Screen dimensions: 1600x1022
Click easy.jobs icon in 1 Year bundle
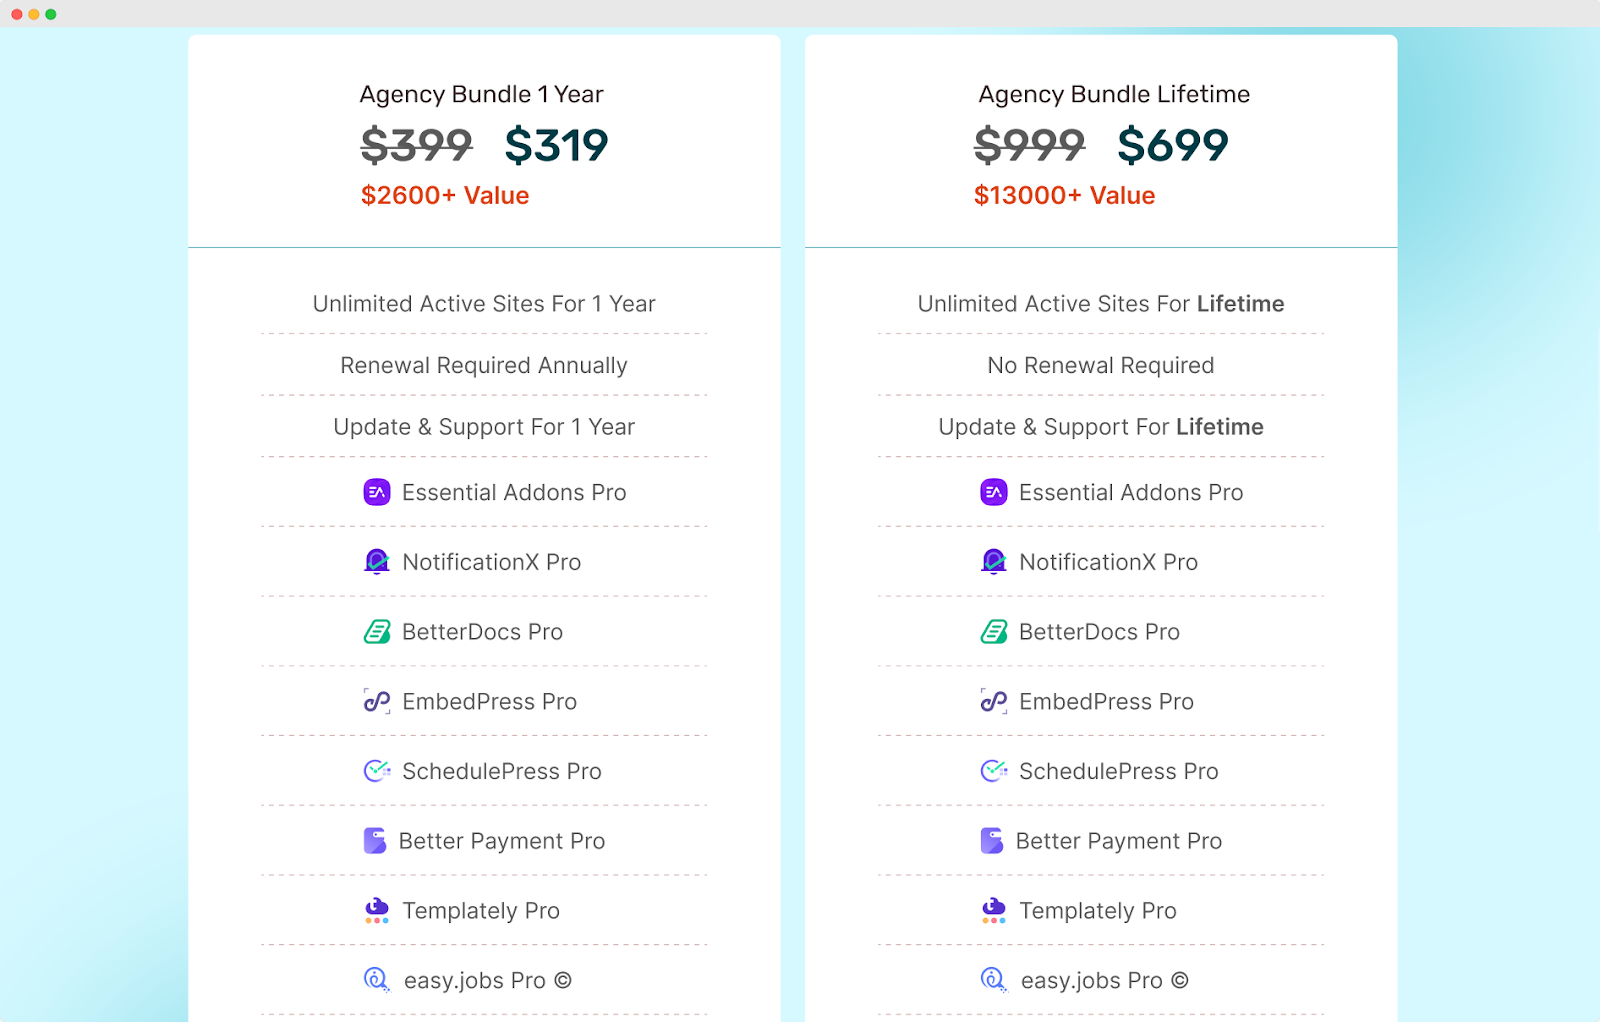point(376,980)
